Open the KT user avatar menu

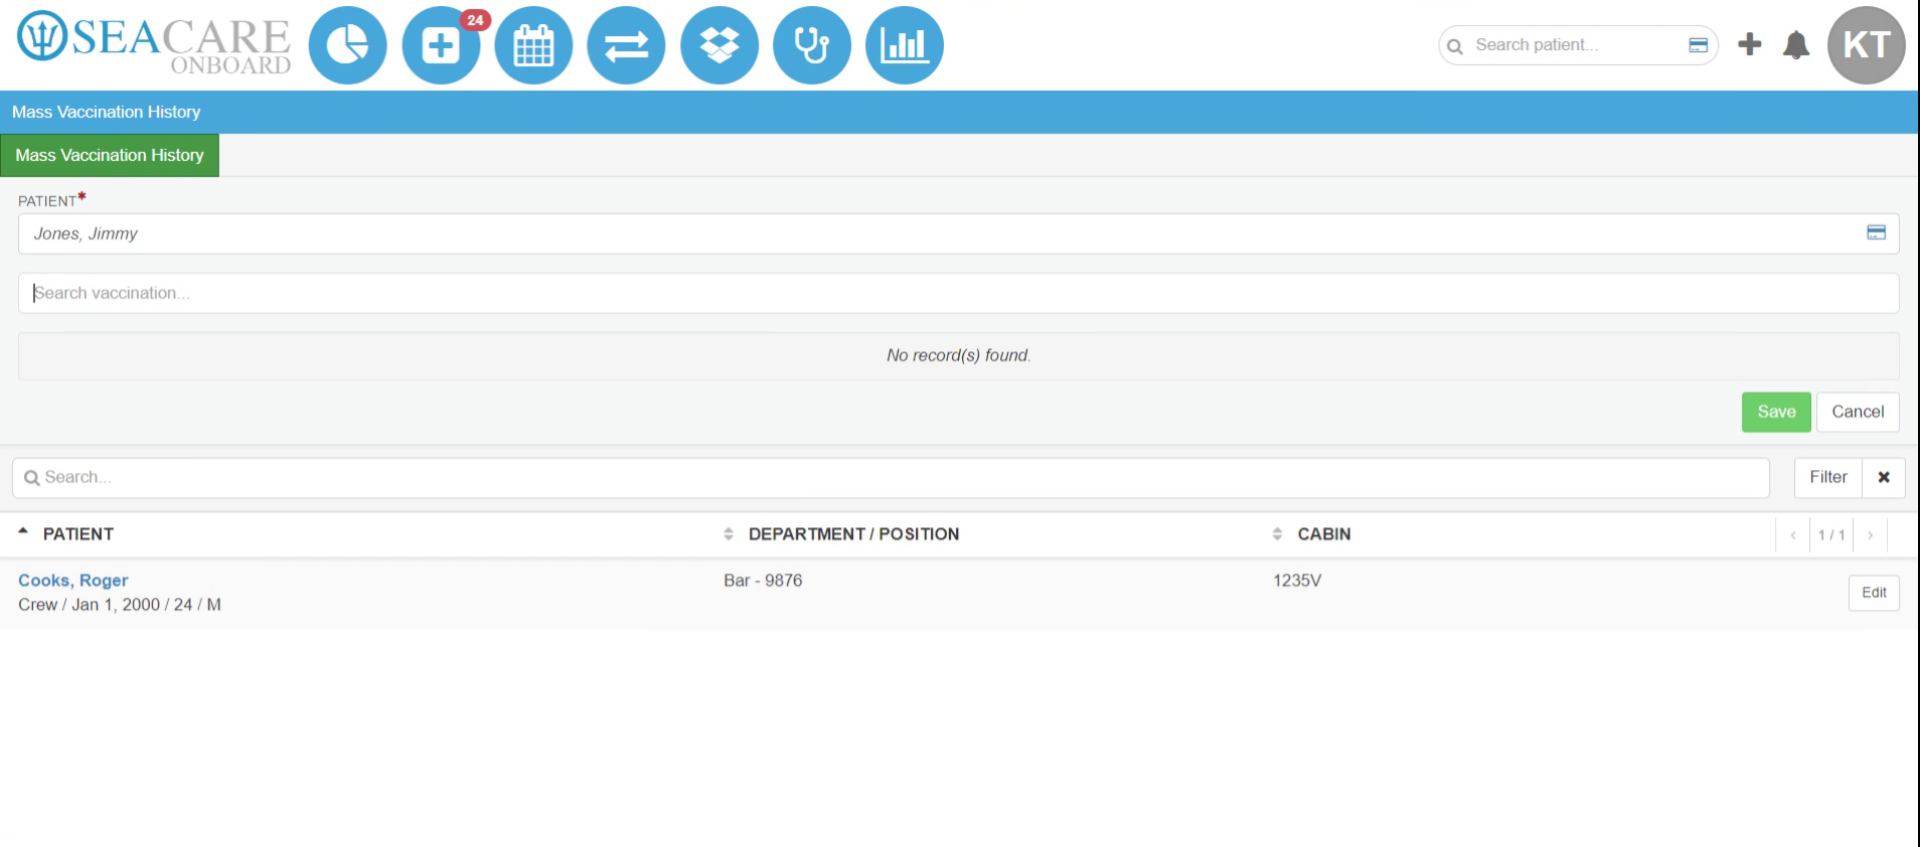coord(1866,45)
